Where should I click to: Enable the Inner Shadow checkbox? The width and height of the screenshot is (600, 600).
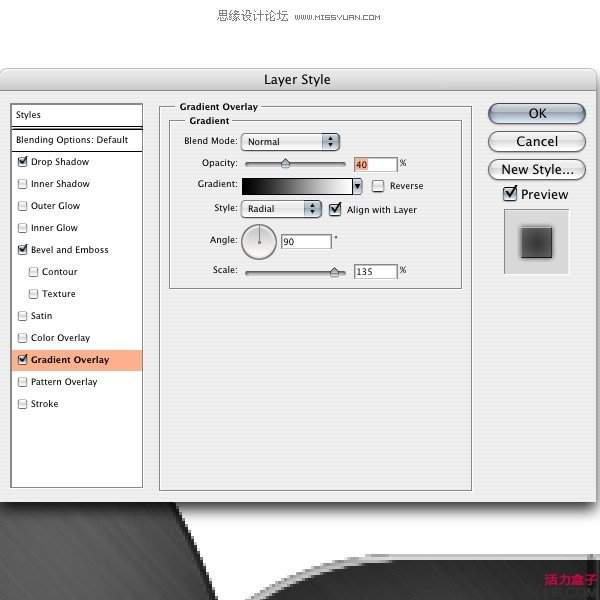tap(23, 184)
